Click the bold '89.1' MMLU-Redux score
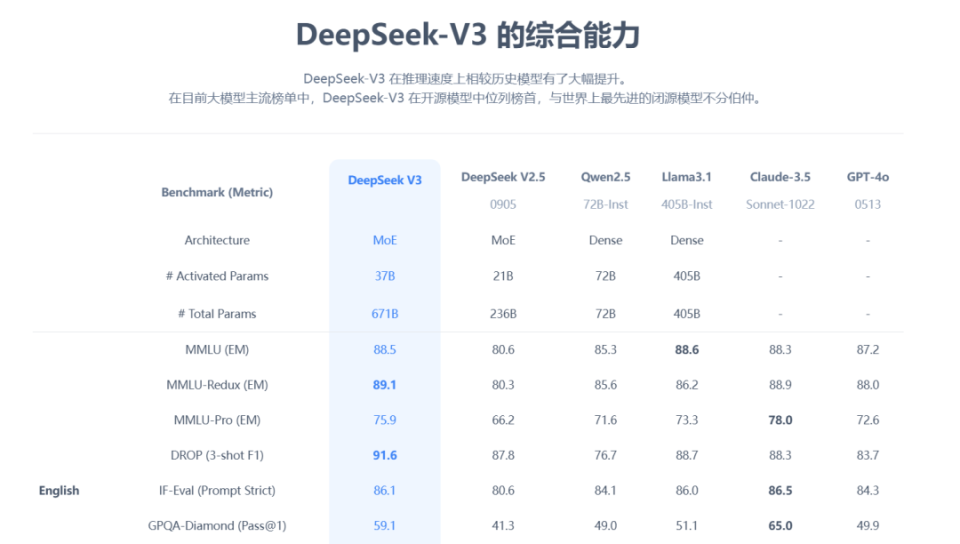This screenshot has height=544, width=960. 384,385
